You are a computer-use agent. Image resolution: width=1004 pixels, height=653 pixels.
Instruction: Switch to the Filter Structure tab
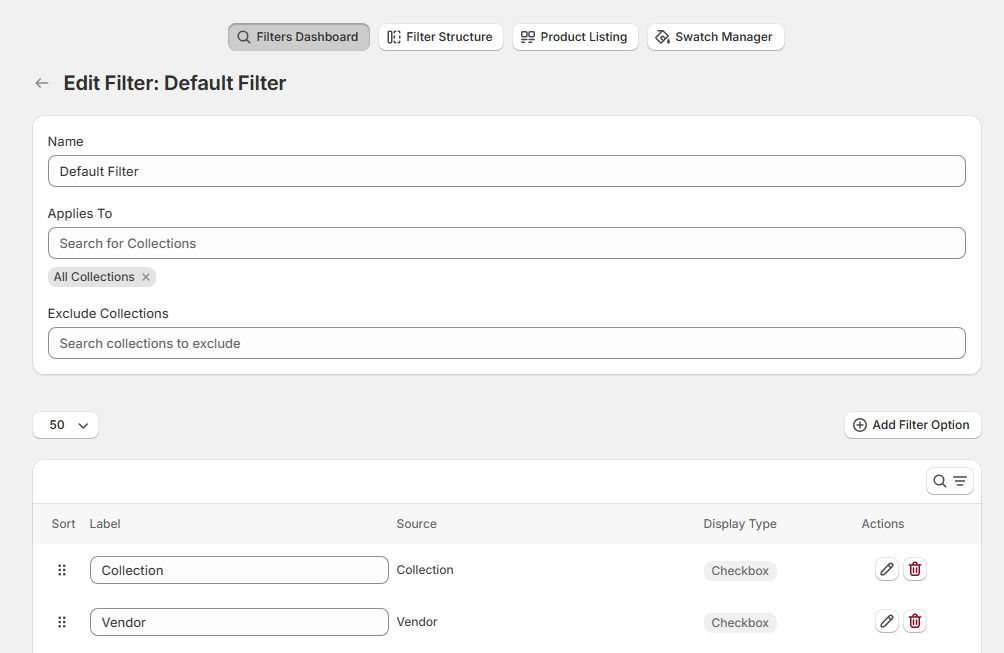tap(440, 37)
